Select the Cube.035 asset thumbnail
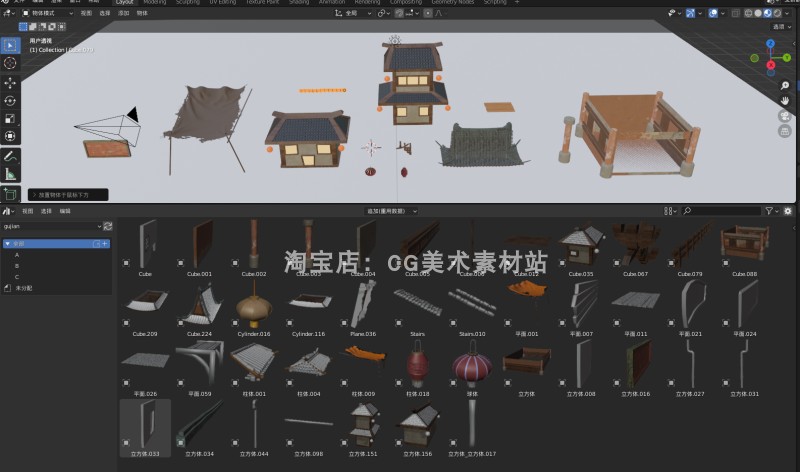 581,247
